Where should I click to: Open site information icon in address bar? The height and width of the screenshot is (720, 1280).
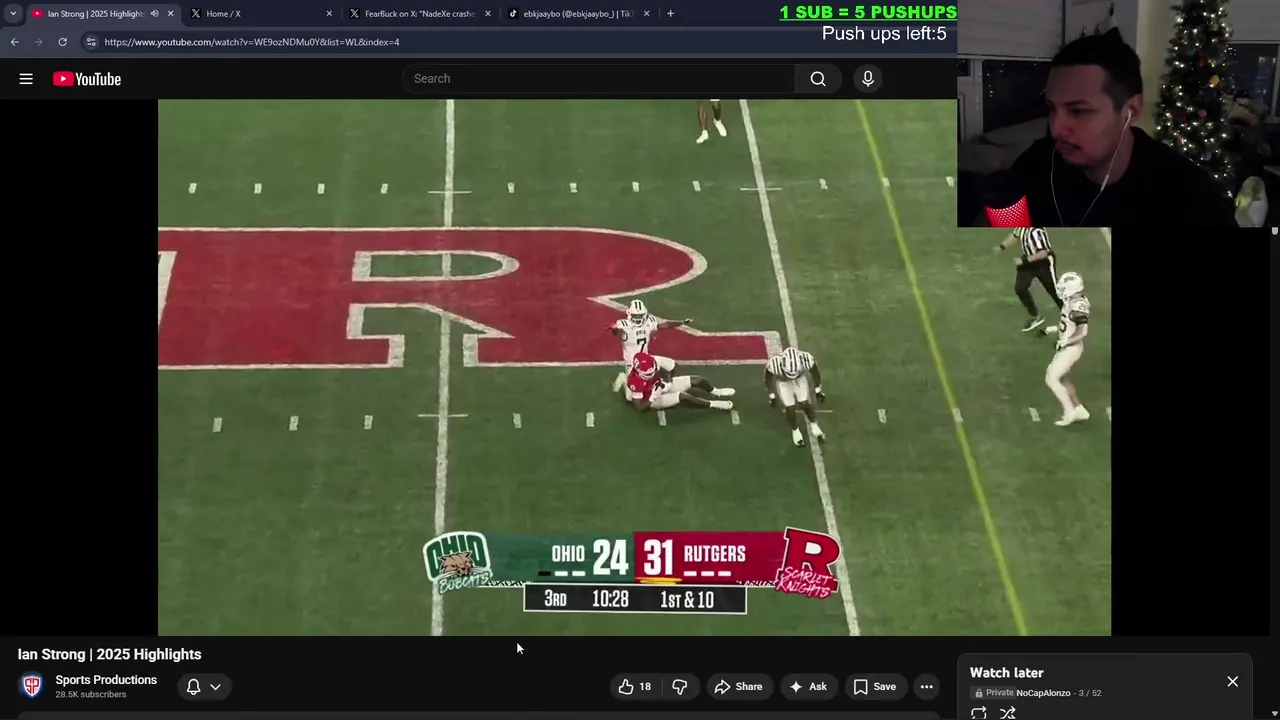91,42
